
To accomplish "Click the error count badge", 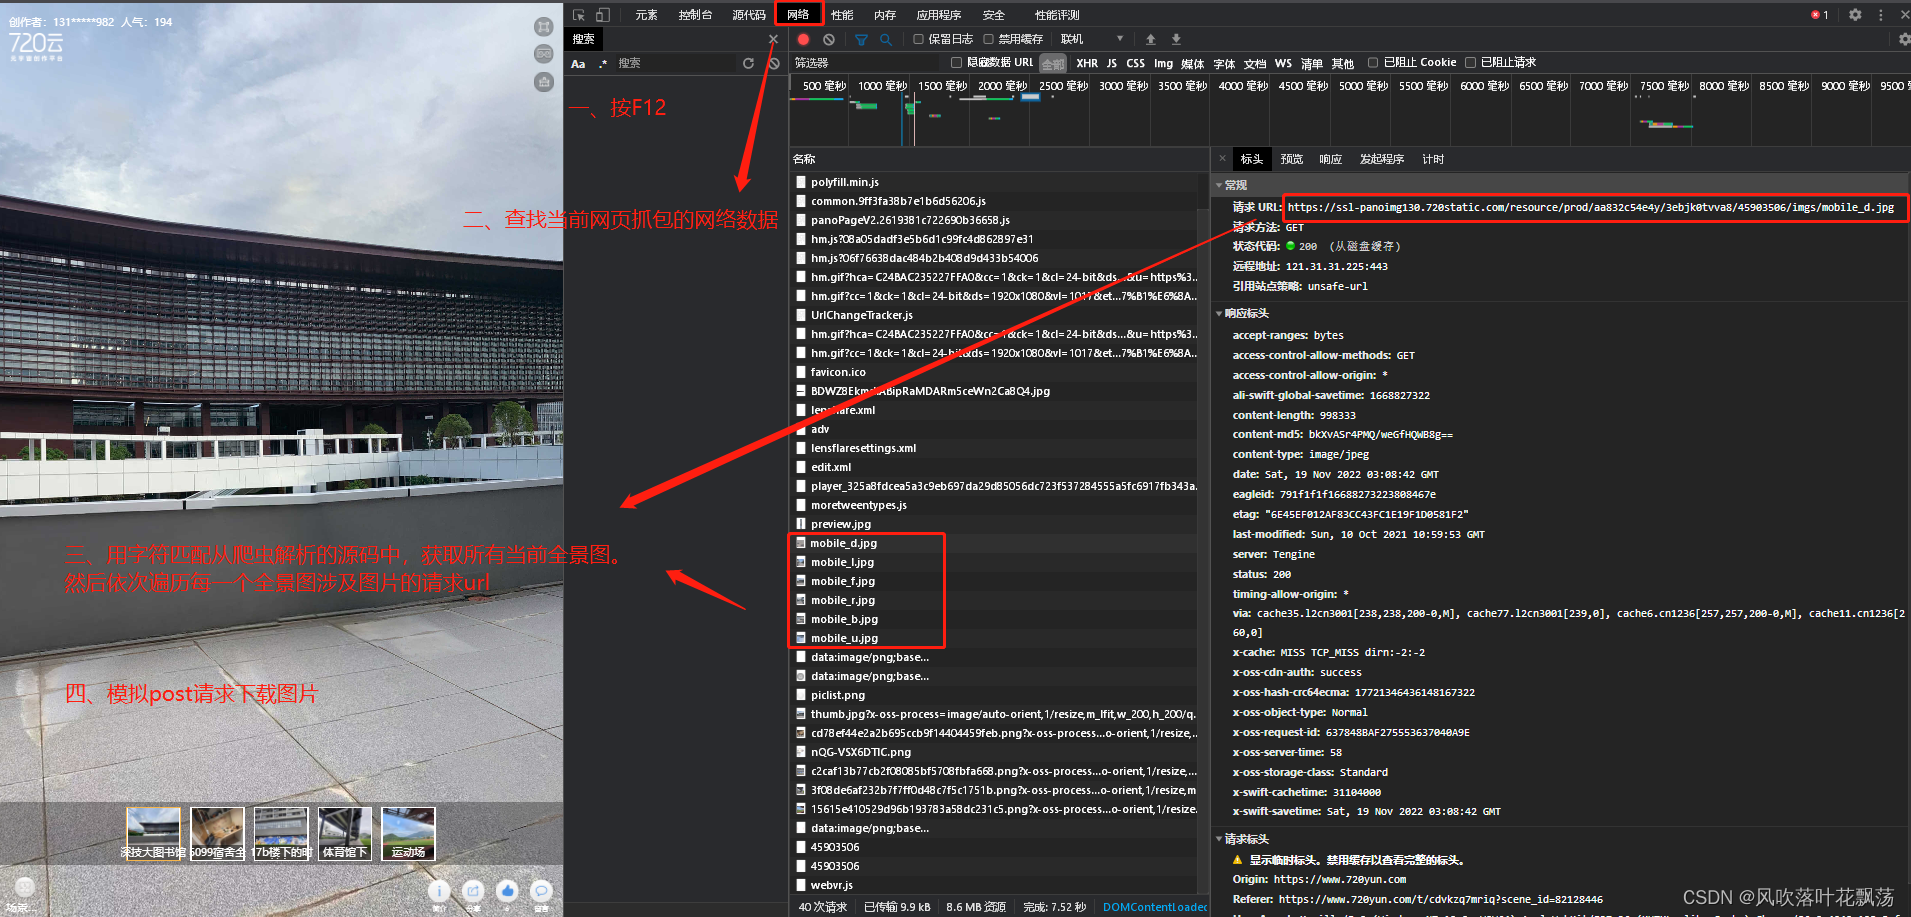I will click(1820, 15).
